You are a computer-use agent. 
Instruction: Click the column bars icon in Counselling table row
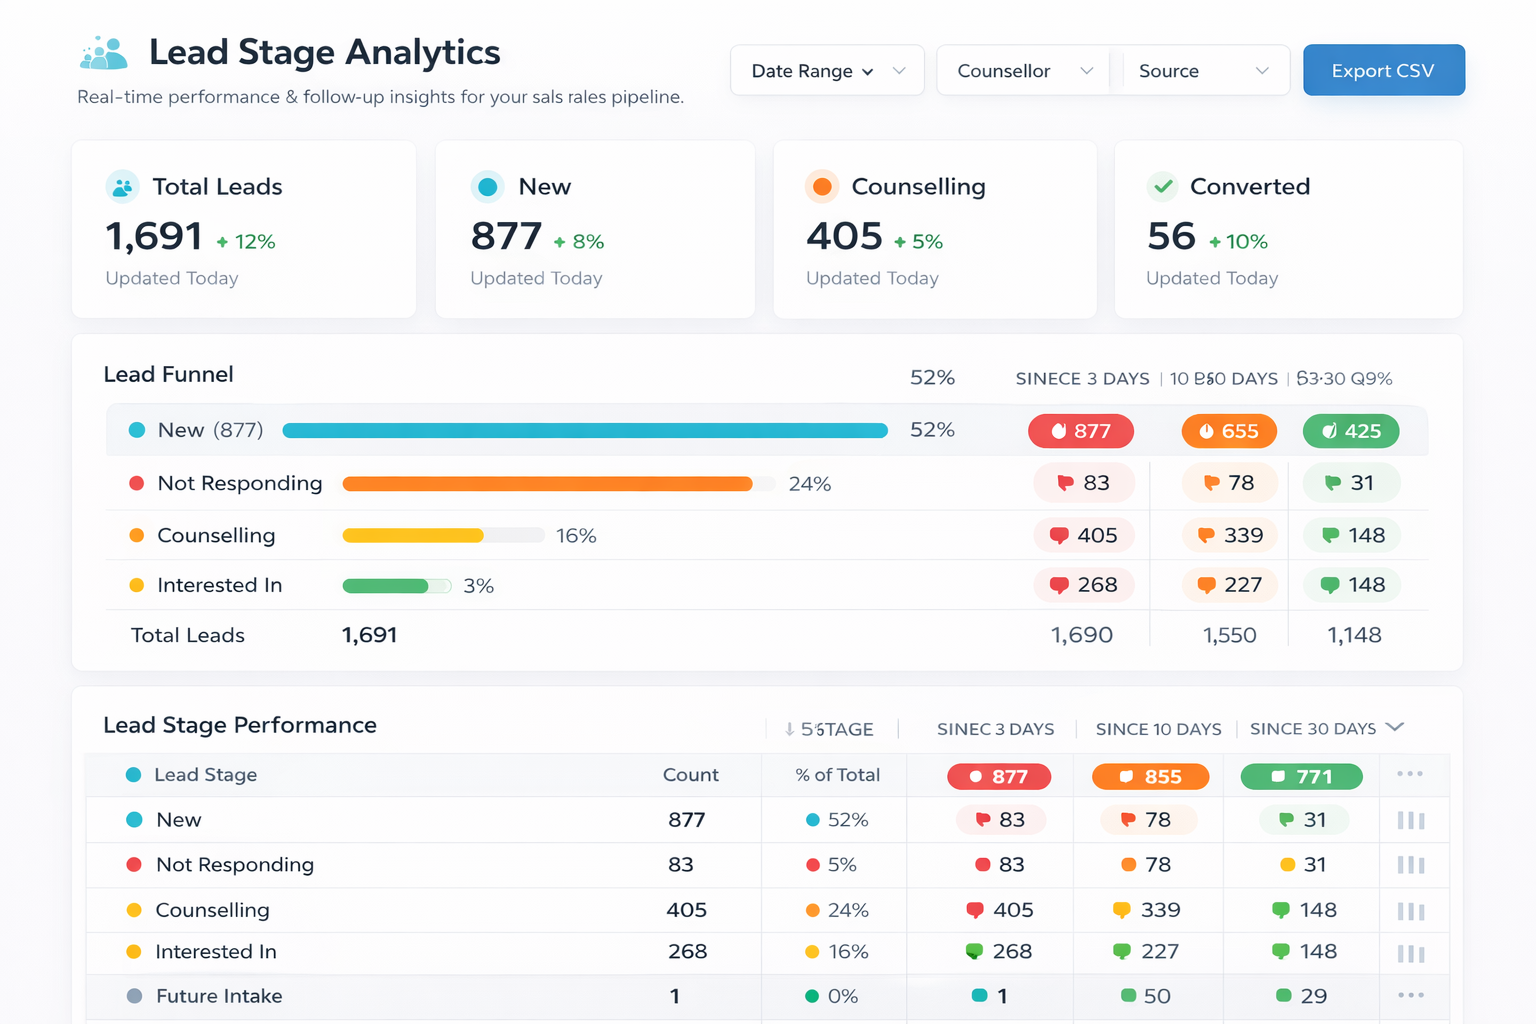click(1410, 911)
